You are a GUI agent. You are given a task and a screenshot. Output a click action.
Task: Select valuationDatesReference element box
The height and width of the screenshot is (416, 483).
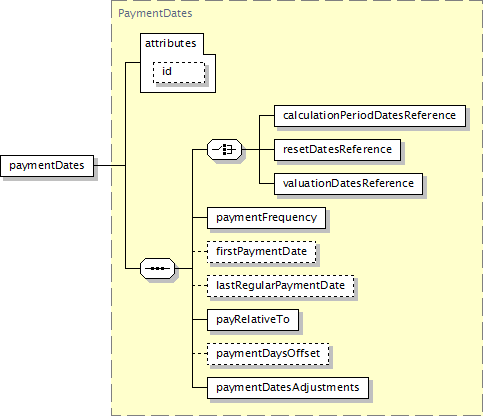click(348, 184)
